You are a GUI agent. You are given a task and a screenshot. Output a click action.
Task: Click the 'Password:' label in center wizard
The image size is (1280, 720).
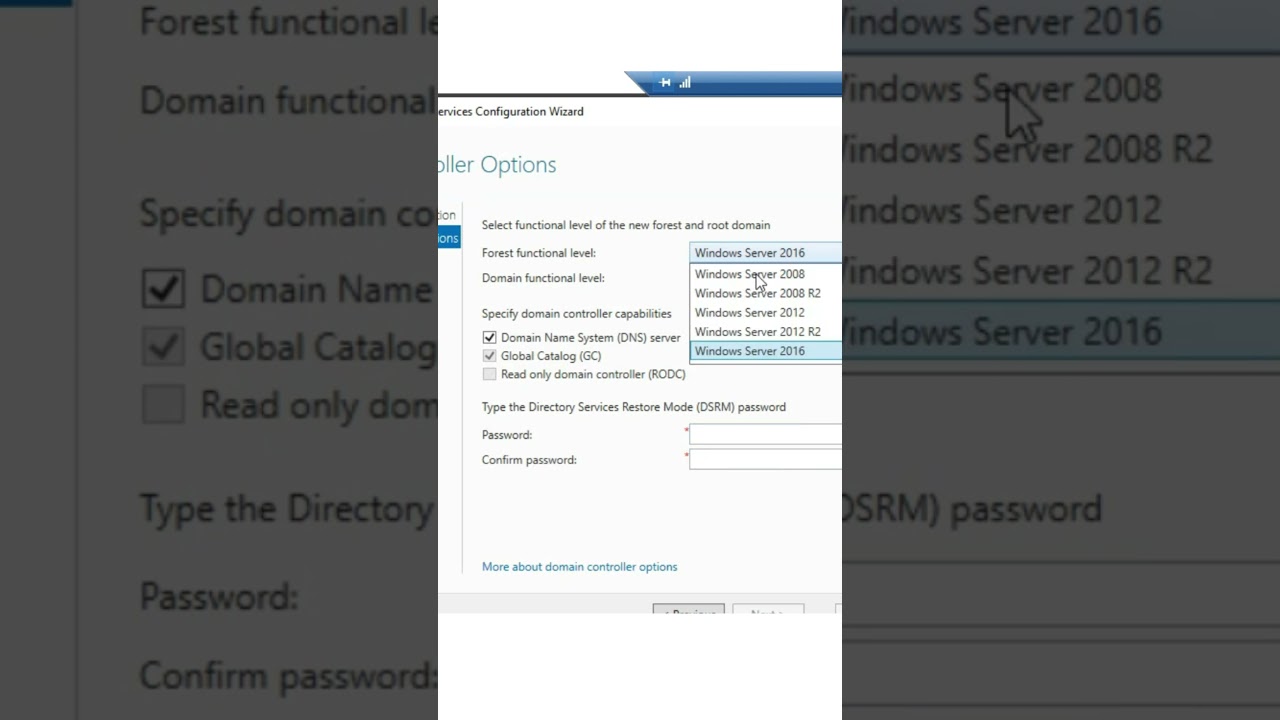[507, 435]
